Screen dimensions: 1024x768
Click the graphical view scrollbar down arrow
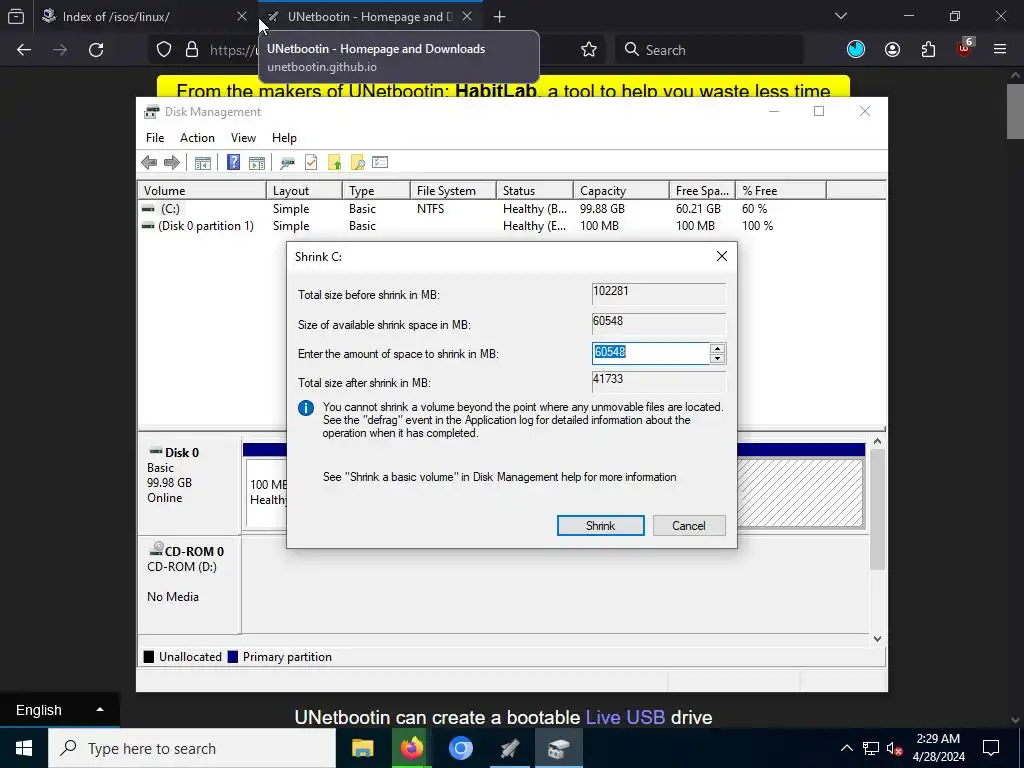pyautogui.click(x=878, y=639)
